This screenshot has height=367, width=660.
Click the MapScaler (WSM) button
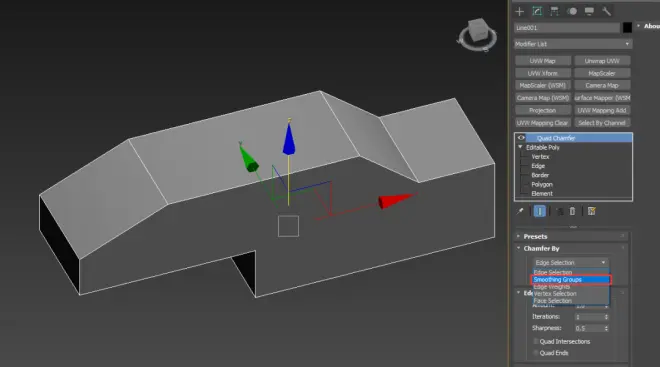tap(543, 85)
